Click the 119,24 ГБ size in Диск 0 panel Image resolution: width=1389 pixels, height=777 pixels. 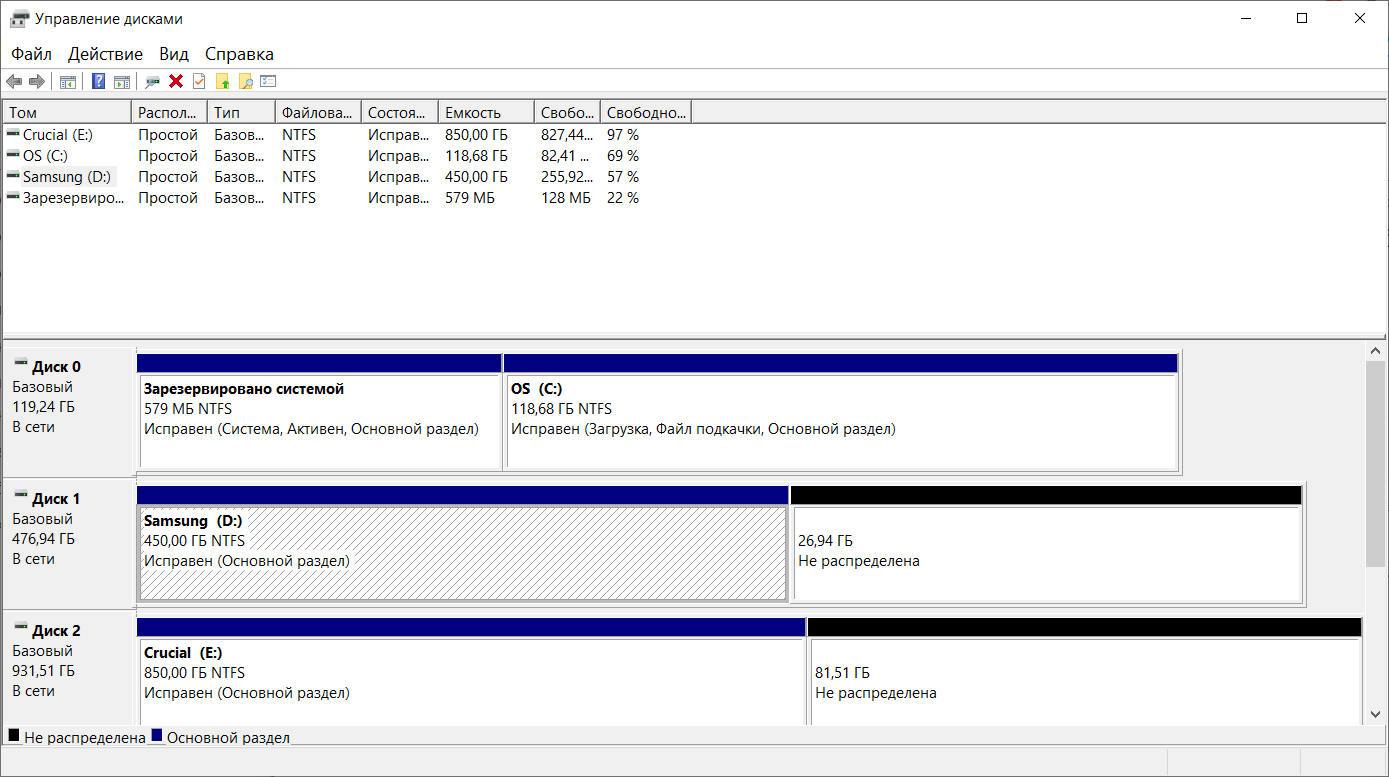coord(44,407)
